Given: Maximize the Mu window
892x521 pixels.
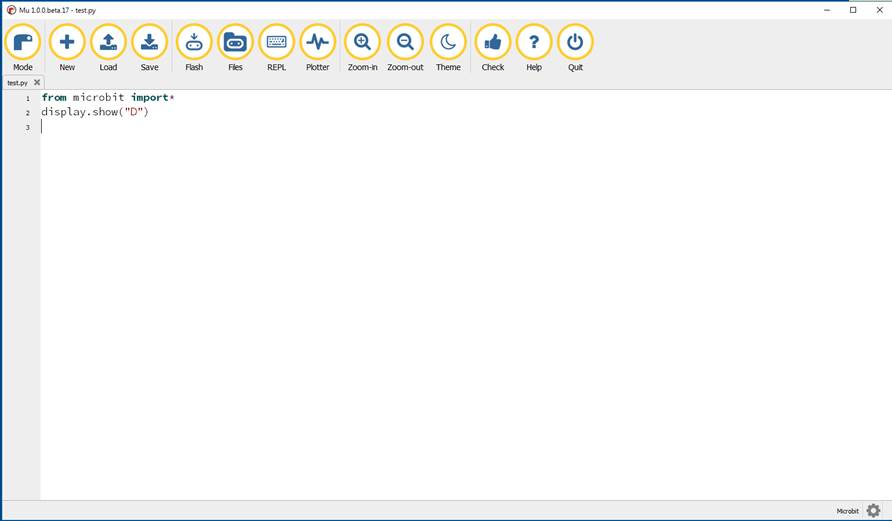Looking at the screenshot, I should tap(853, 10).
